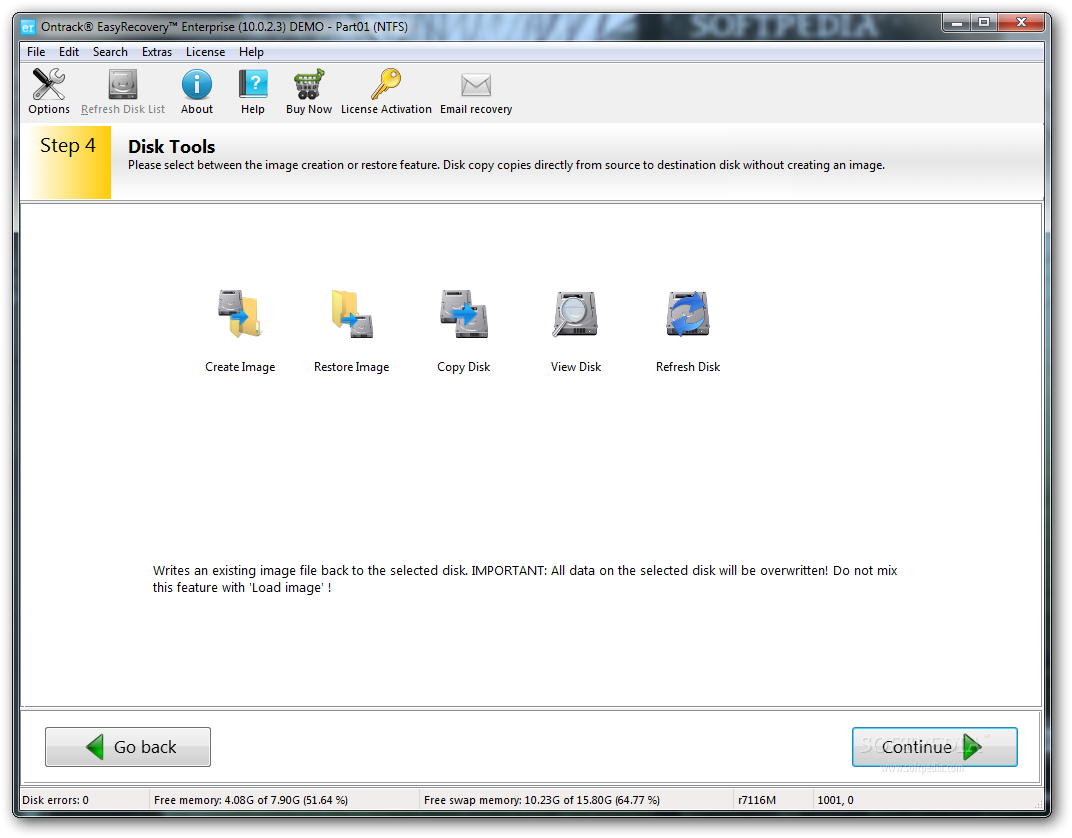Click the 'Please select between the image creation' instruction text

coord(506,165)
